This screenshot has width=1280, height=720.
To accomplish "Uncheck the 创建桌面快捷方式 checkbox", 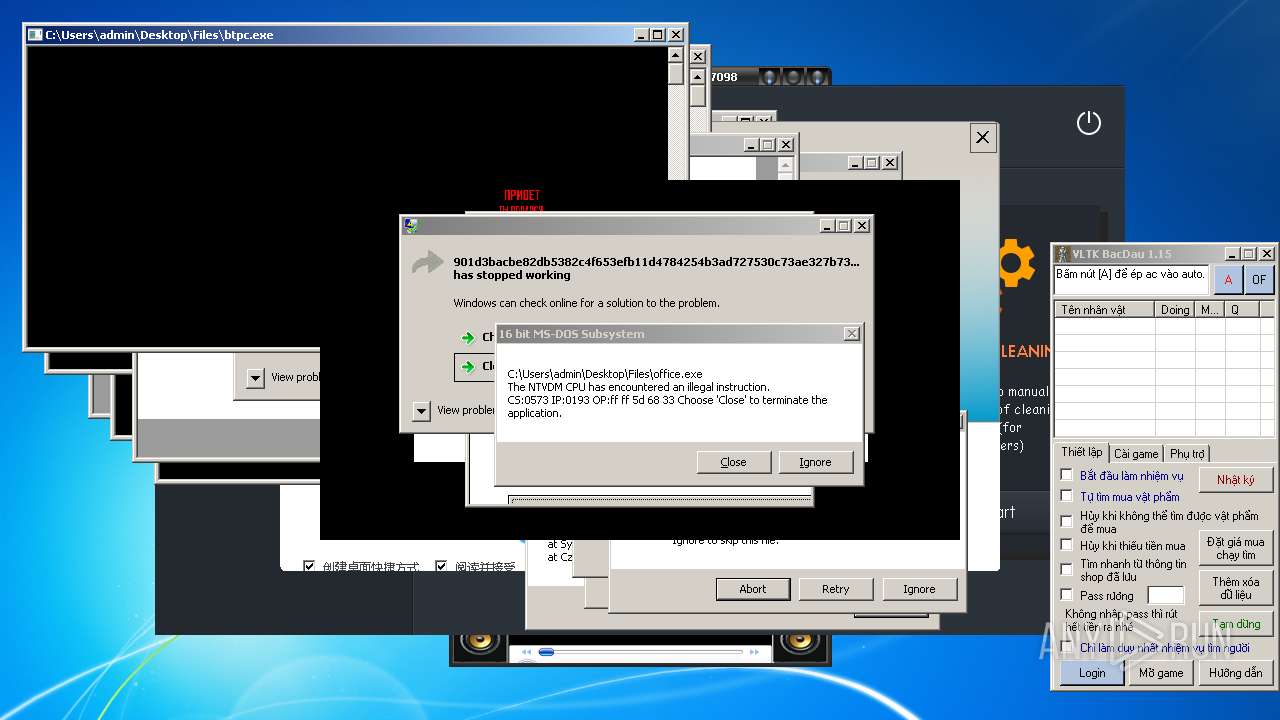I will click(x=309, y=566).
